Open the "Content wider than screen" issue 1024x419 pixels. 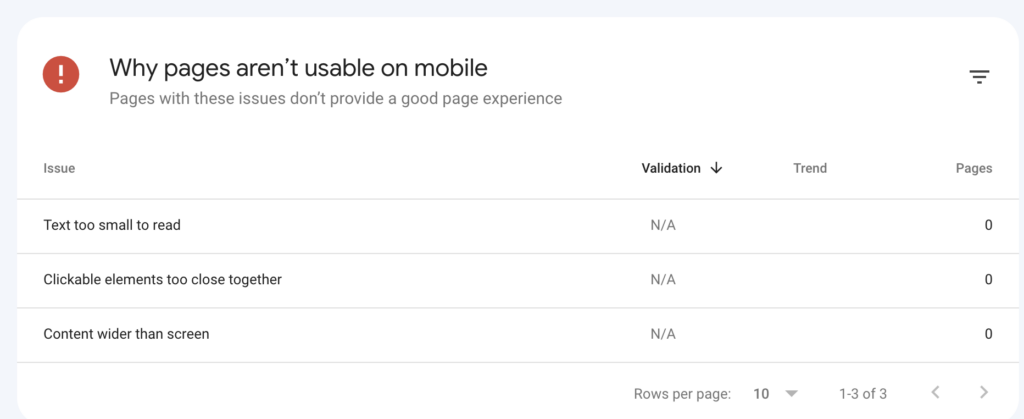126,334
